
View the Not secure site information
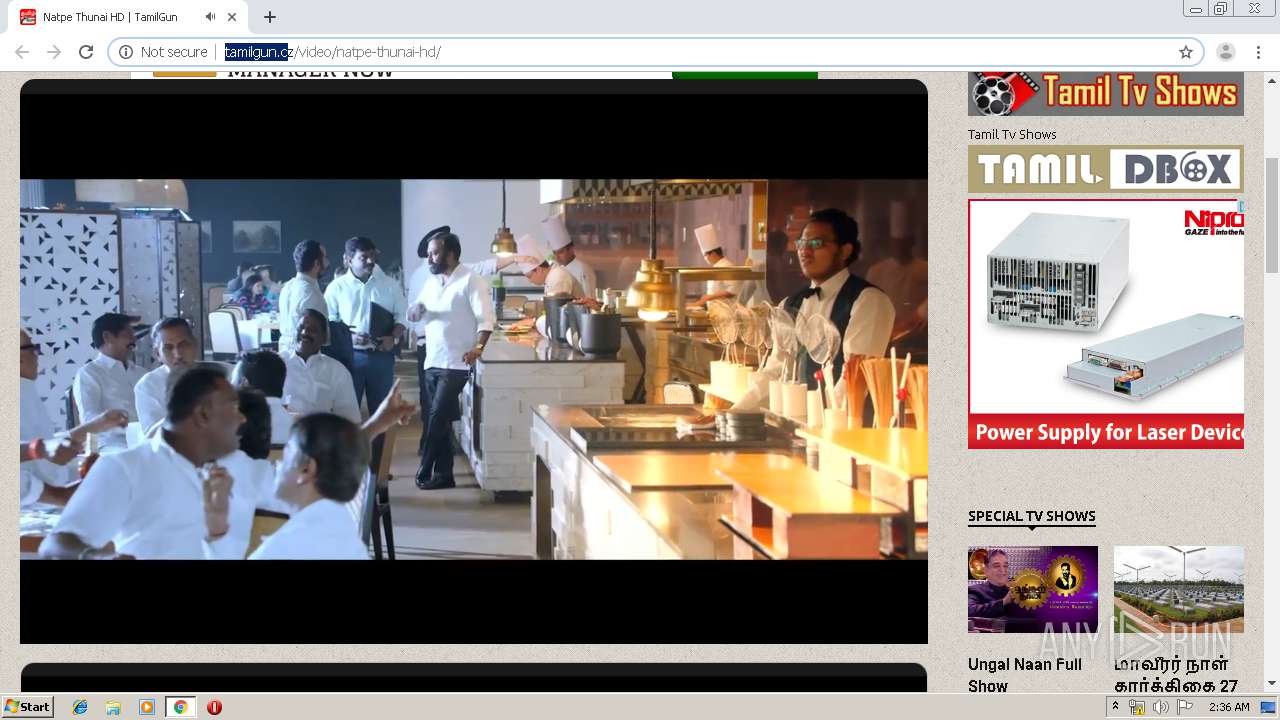(163, 52)
